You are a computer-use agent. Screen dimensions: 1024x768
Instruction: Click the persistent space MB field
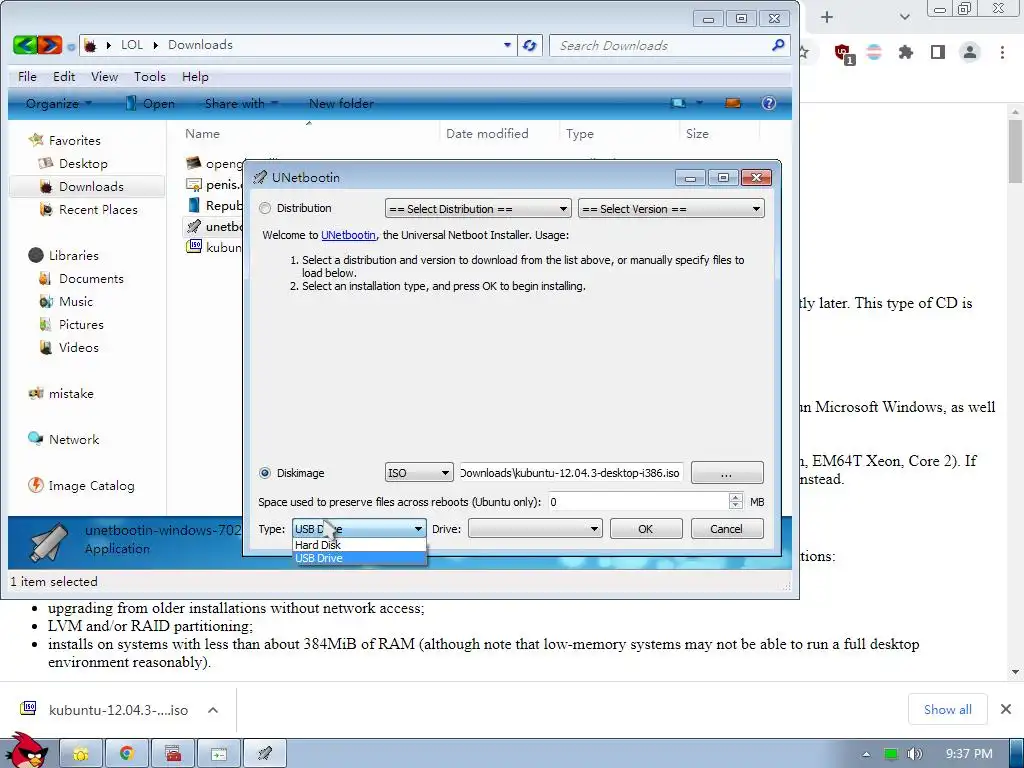coord(638,502)
